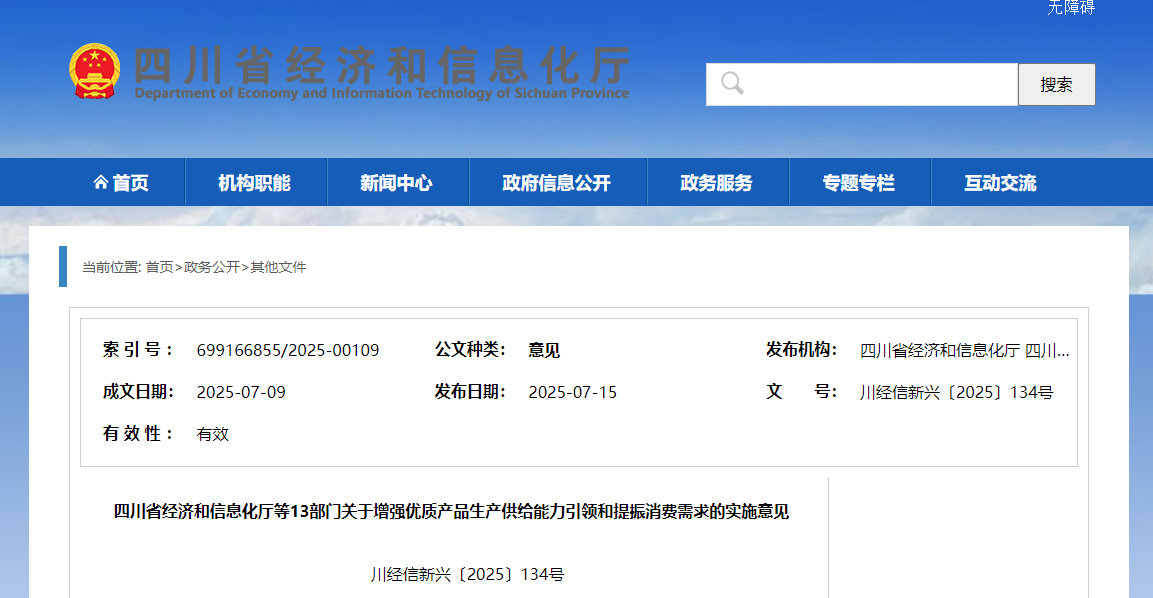The height and width of the screenshot is (598, 1153).
Task: Open the 互动交流 menu
Action: click(1001, 182)
